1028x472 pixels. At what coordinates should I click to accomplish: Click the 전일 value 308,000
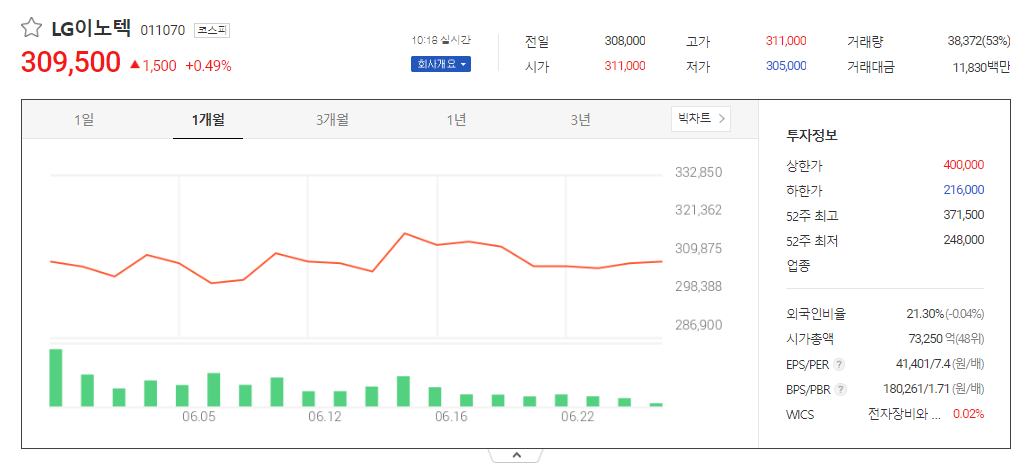pyautogui.click(x=625, y=41)
